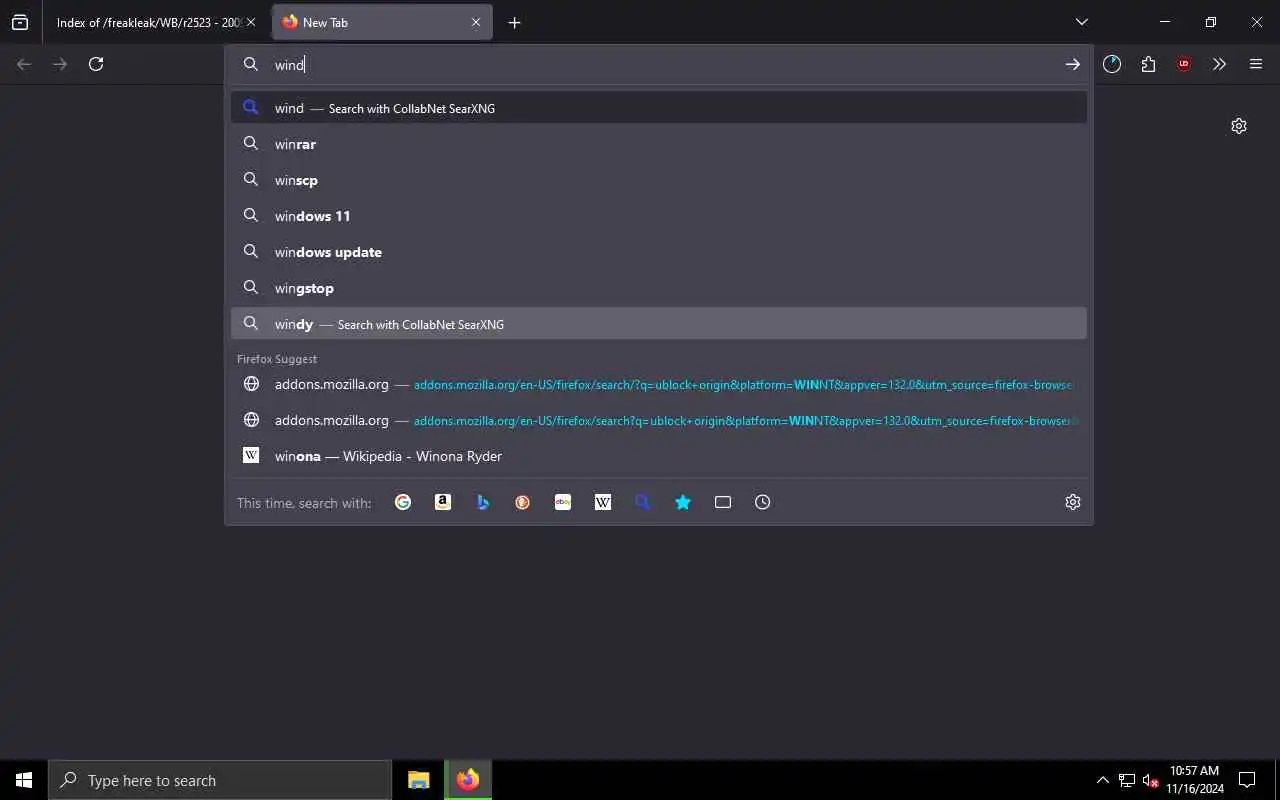Search this time with Google

pyautogui.click(x=403, y=502)
